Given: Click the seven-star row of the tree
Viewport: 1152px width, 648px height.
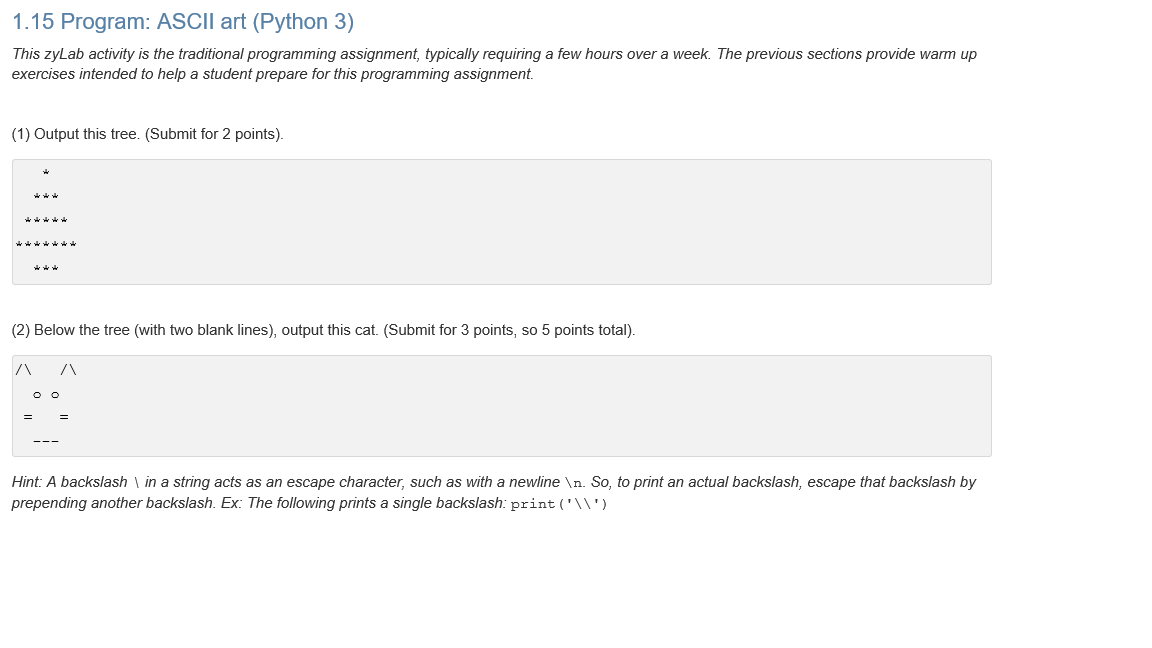Looking at the screenshot, I should 46,245.
